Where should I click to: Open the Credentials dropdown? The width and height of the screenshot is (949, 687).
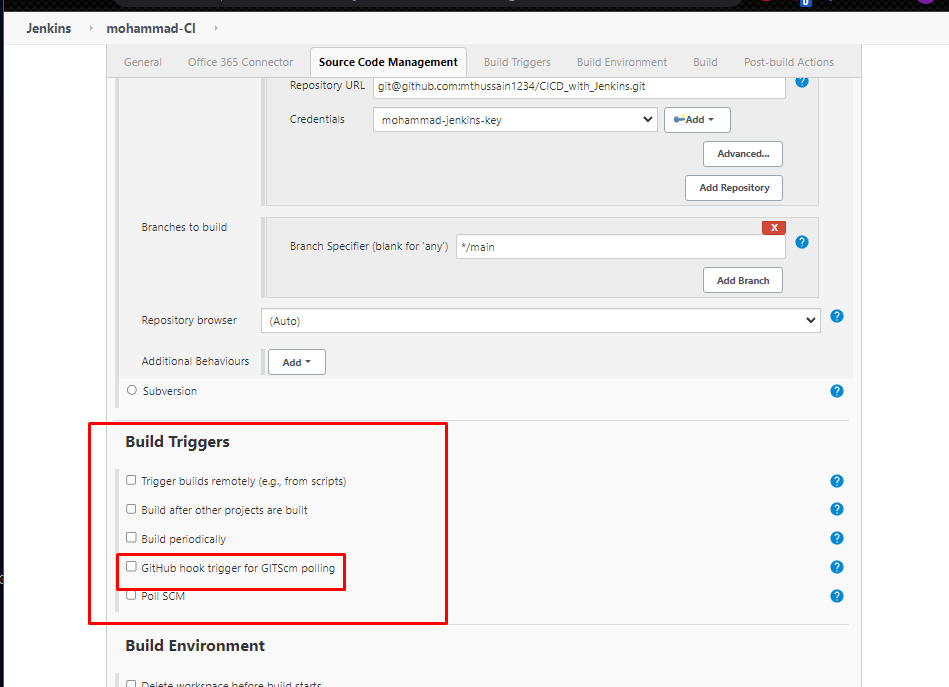pyautogui.click(x=515, y=120)
